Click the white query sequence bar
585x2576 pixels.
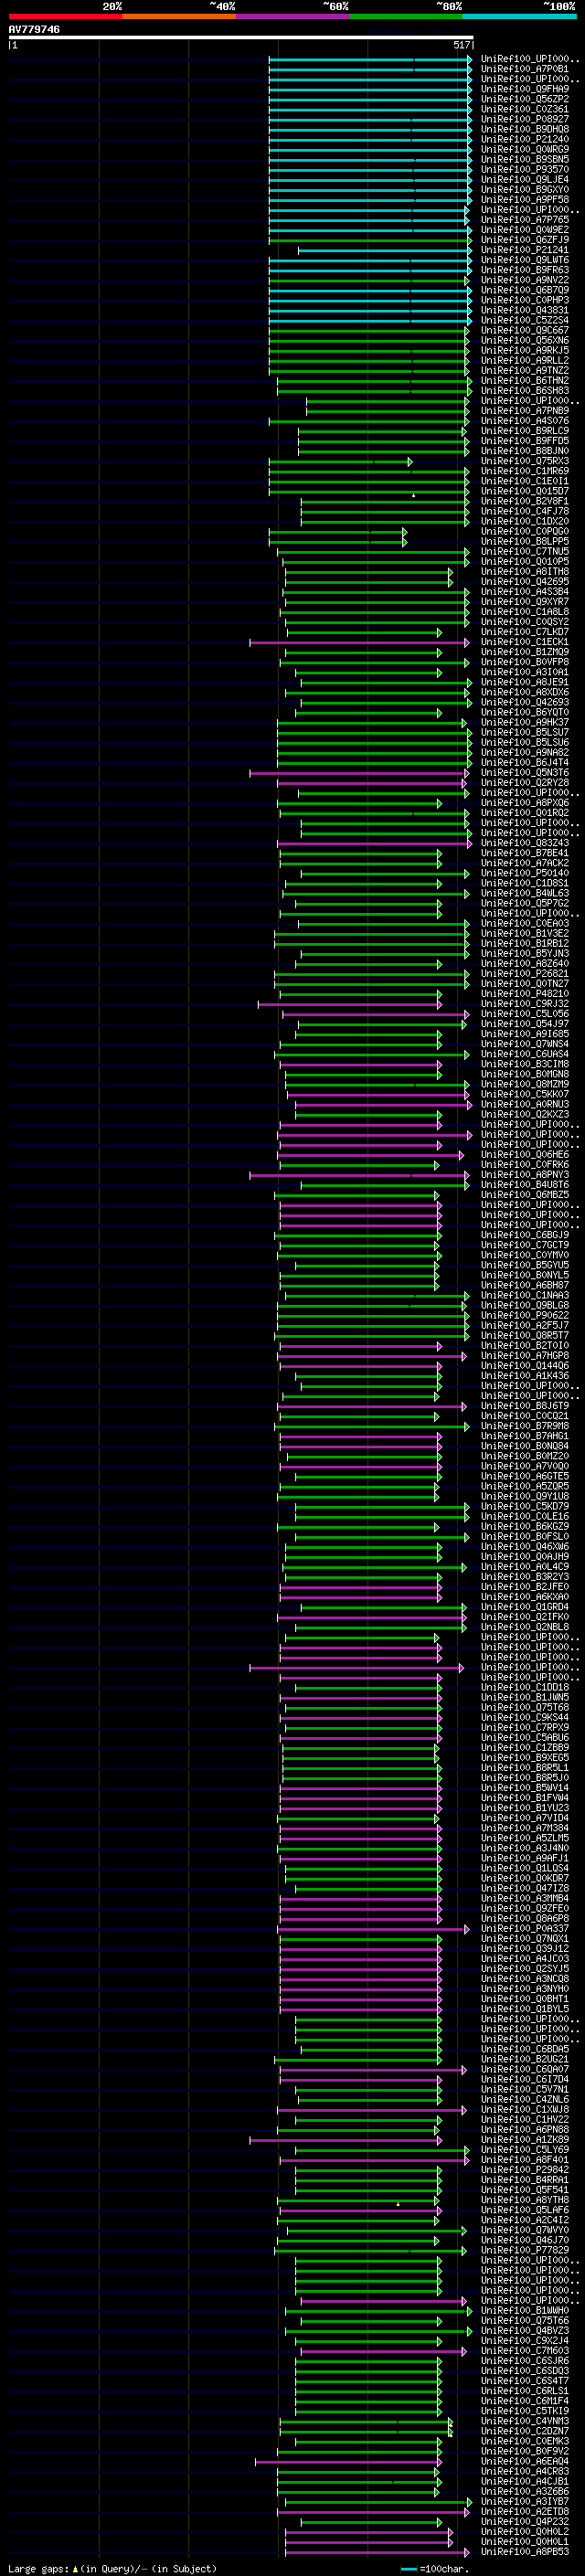[240, 37]
